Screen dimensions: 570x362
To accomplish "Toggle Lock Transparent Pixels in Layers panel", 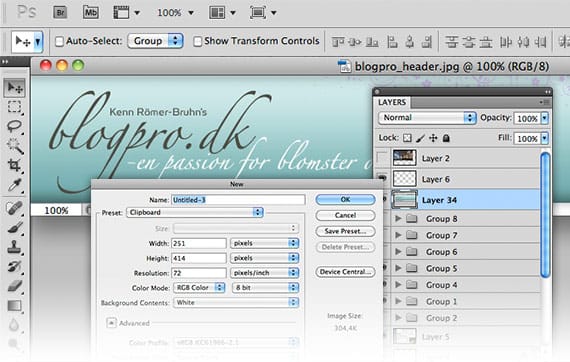I will pyautogui.click(x=408, y=138).
